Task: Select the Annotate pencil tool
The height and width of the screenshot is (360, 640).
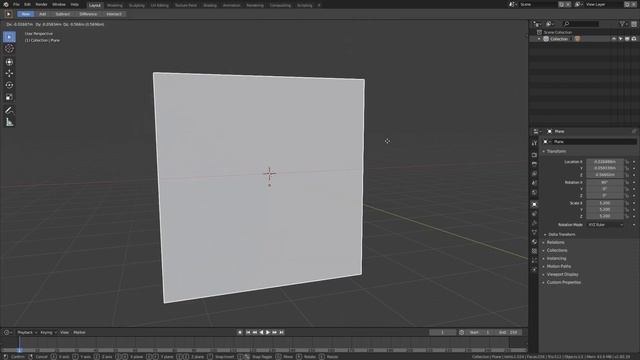Action: [x=9, y=110]
